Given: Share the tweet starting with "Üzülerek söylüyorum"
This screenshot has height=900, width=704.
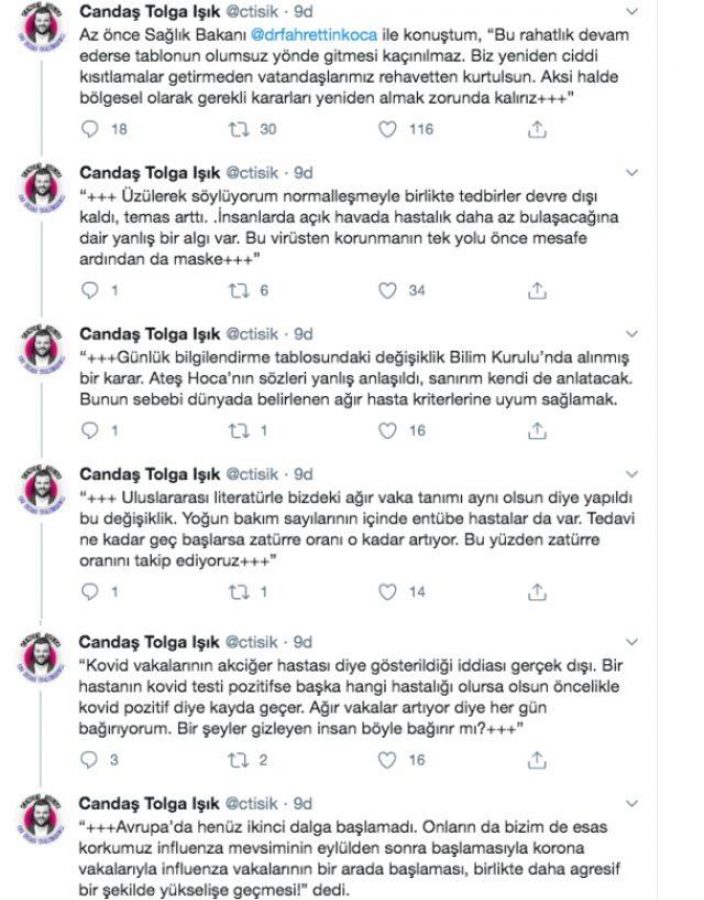Looking at the screenshot, I should pyautogui.click(x=537, y=291).
